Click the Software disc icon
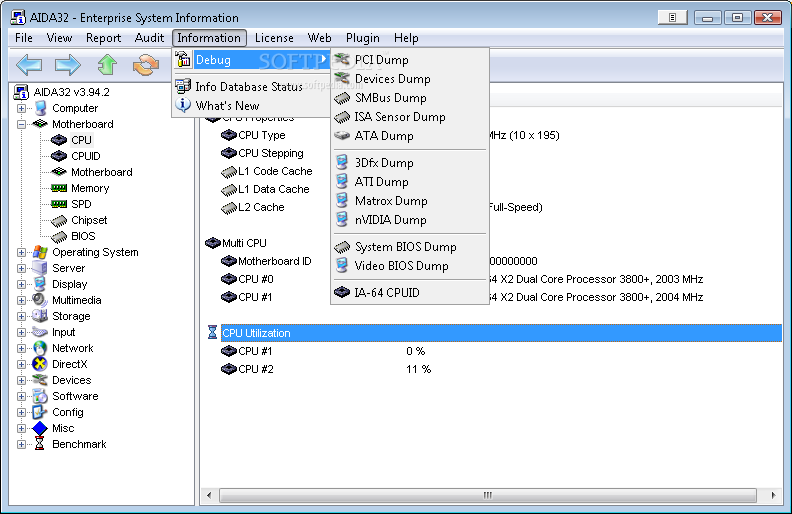 coord(40,396)
